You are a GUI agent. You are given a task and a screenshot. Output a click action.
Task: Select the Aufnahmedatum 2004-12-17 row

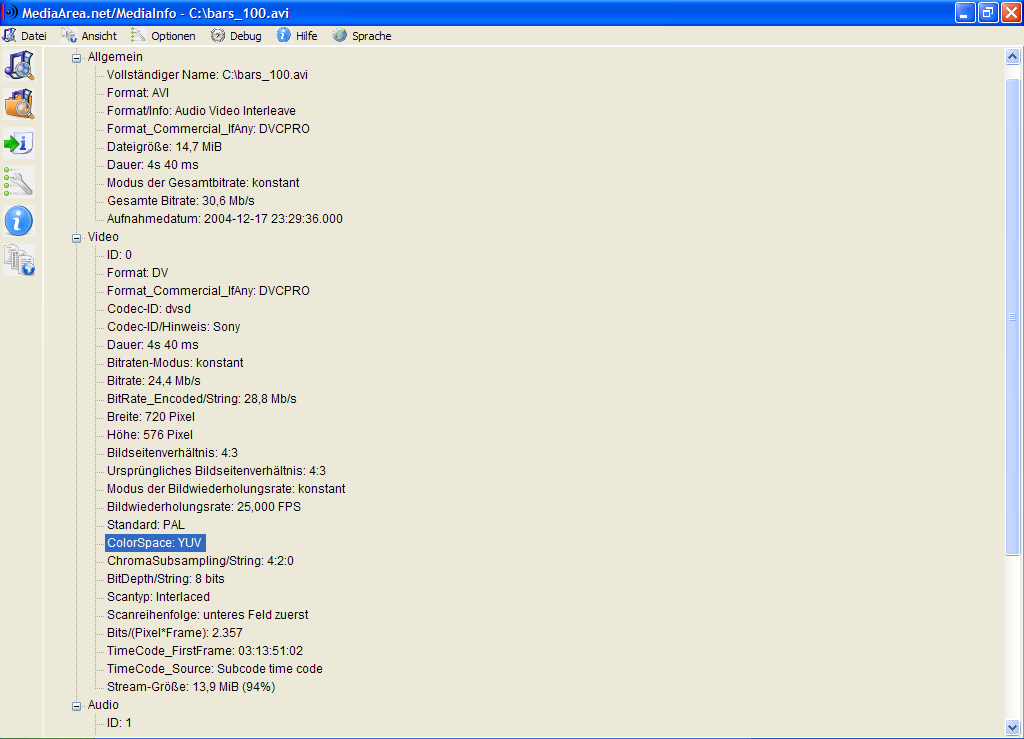click(x=225, y=219)
